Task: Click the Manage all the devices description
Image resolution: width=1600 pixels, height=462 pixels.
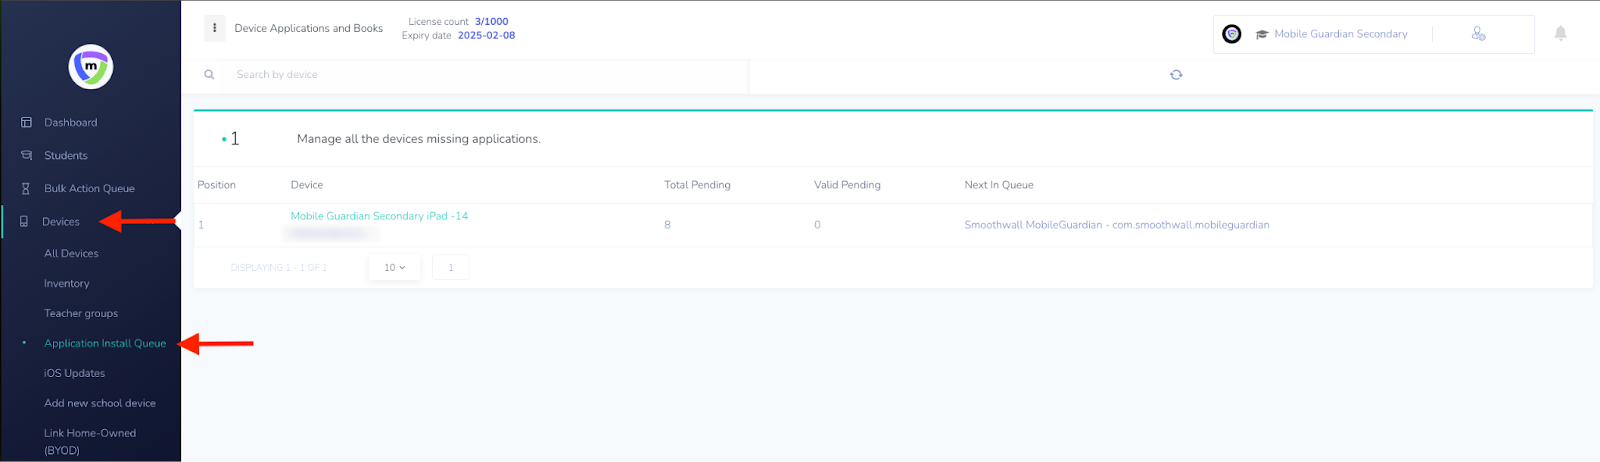Action: coord(419,139)
